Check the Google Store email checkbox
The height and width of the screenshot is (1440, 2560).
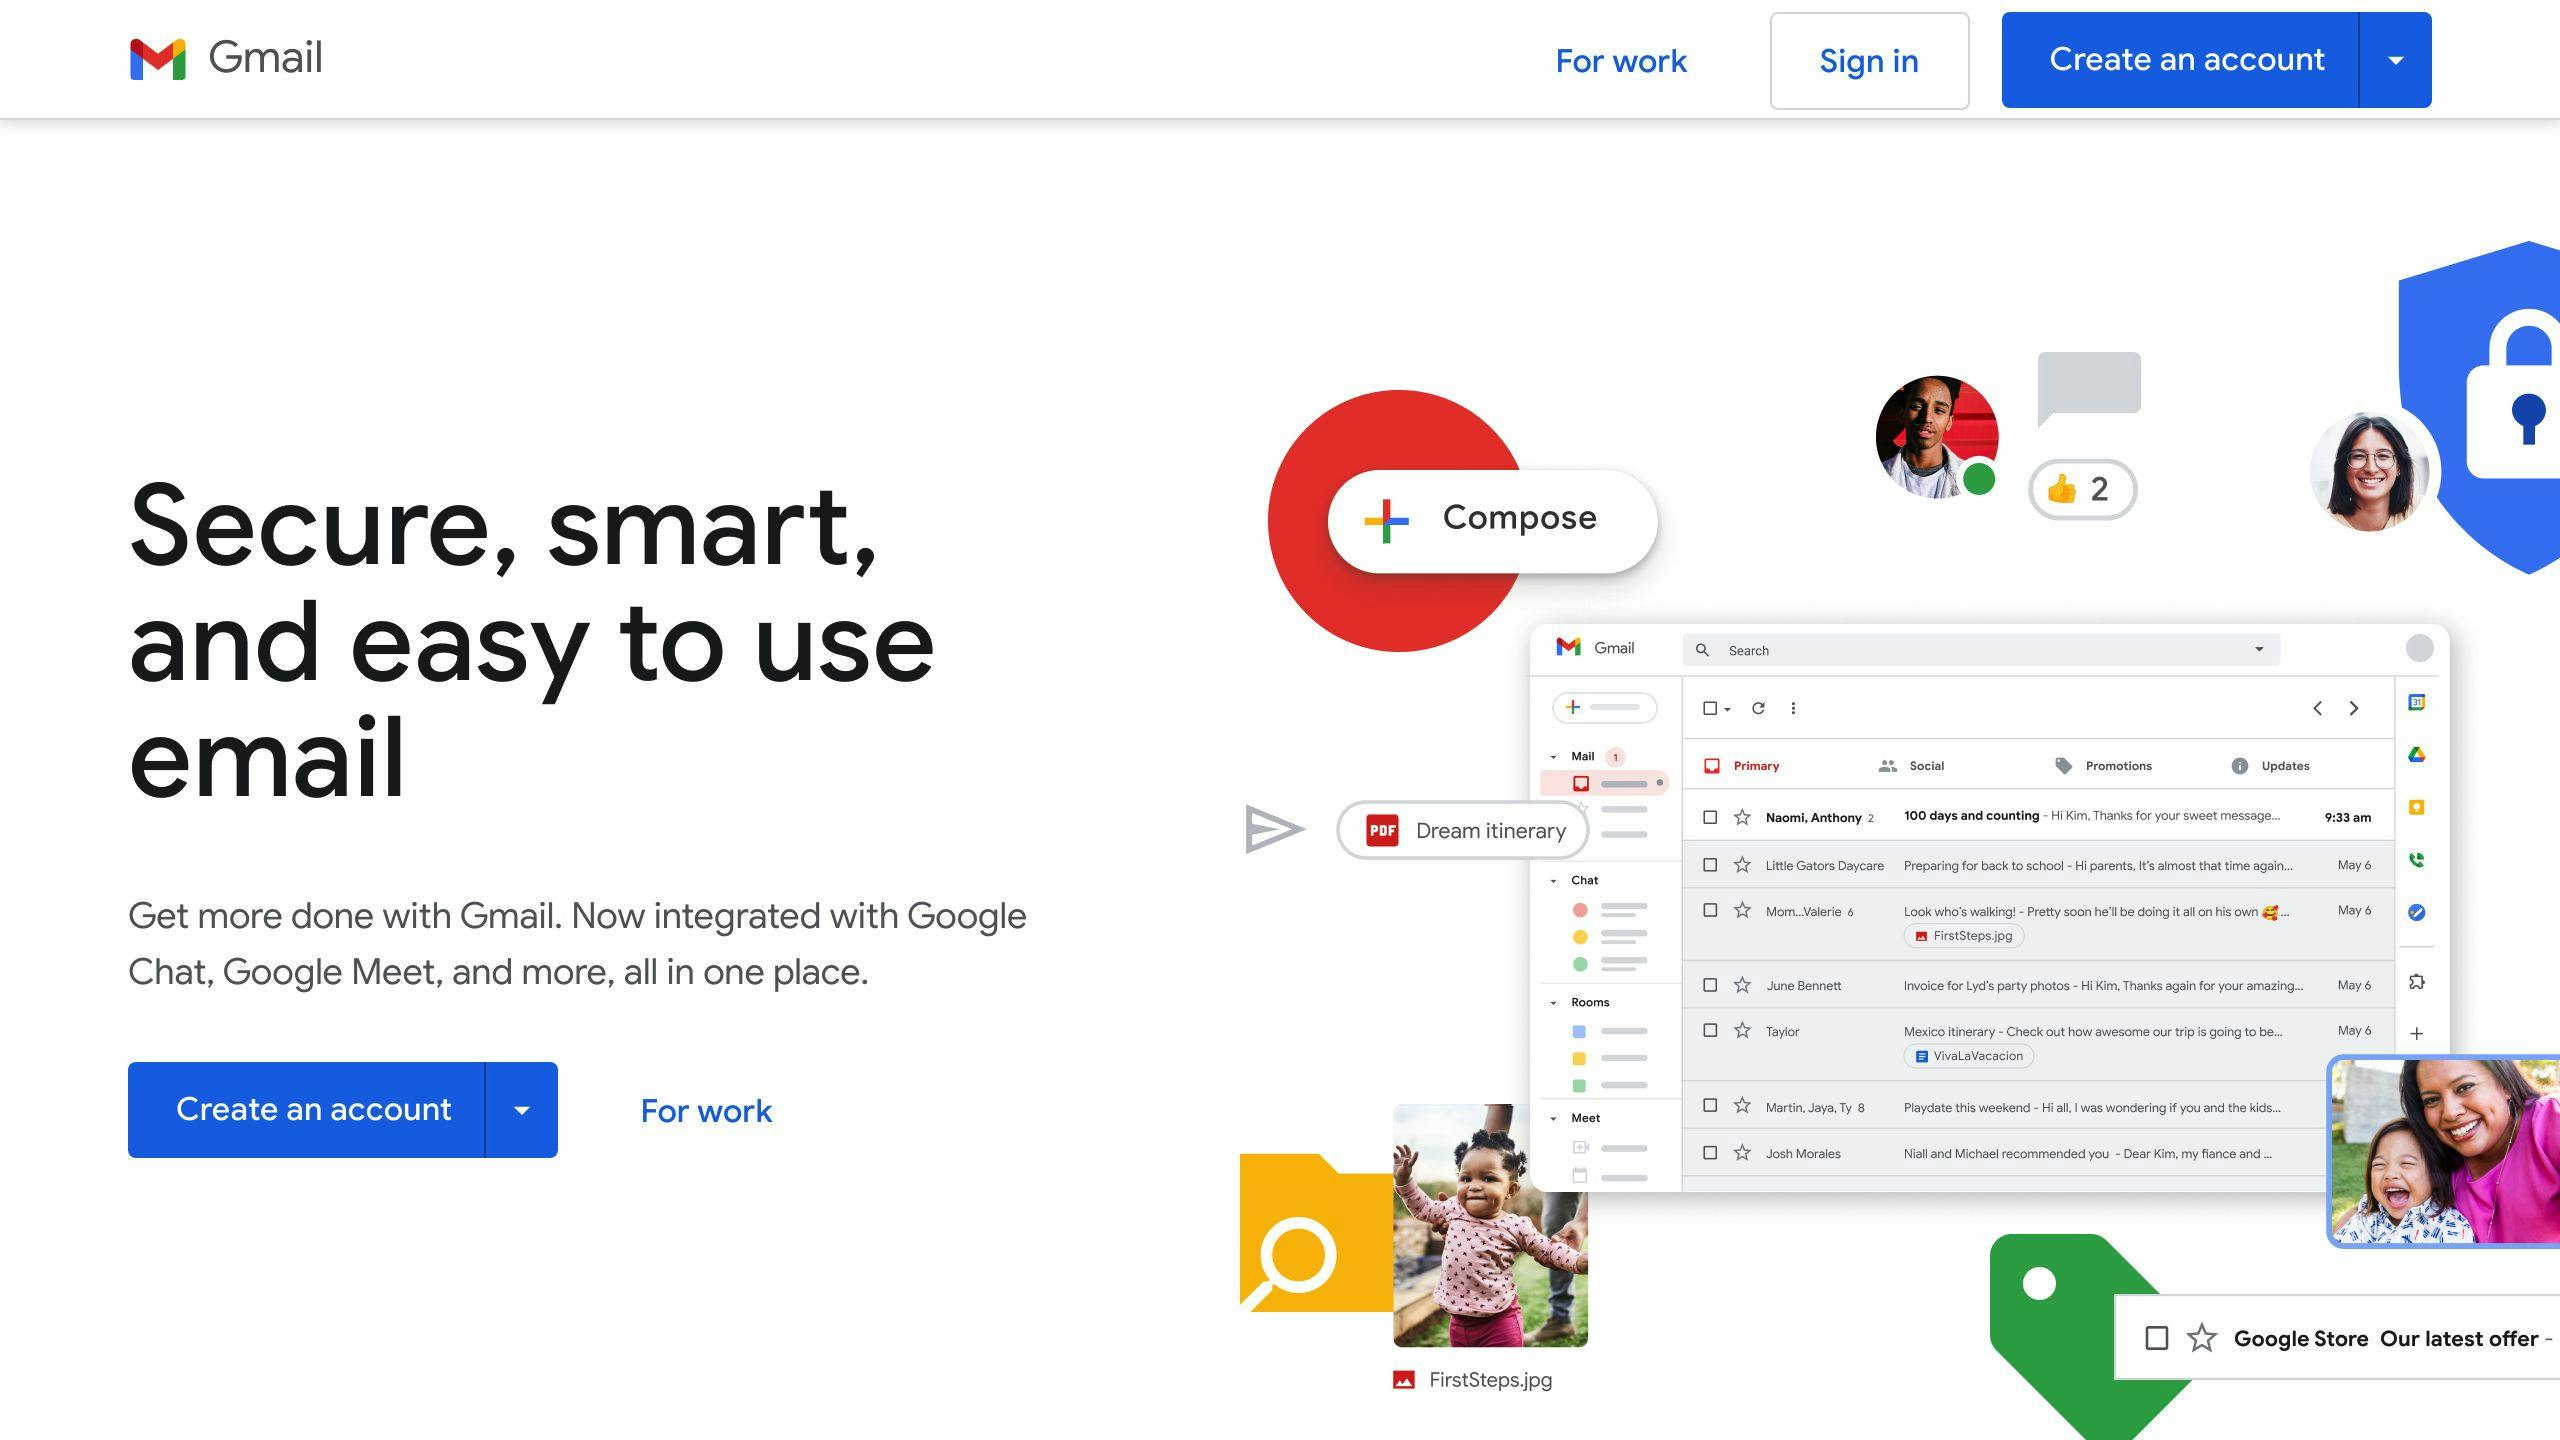point(2157,1338)
